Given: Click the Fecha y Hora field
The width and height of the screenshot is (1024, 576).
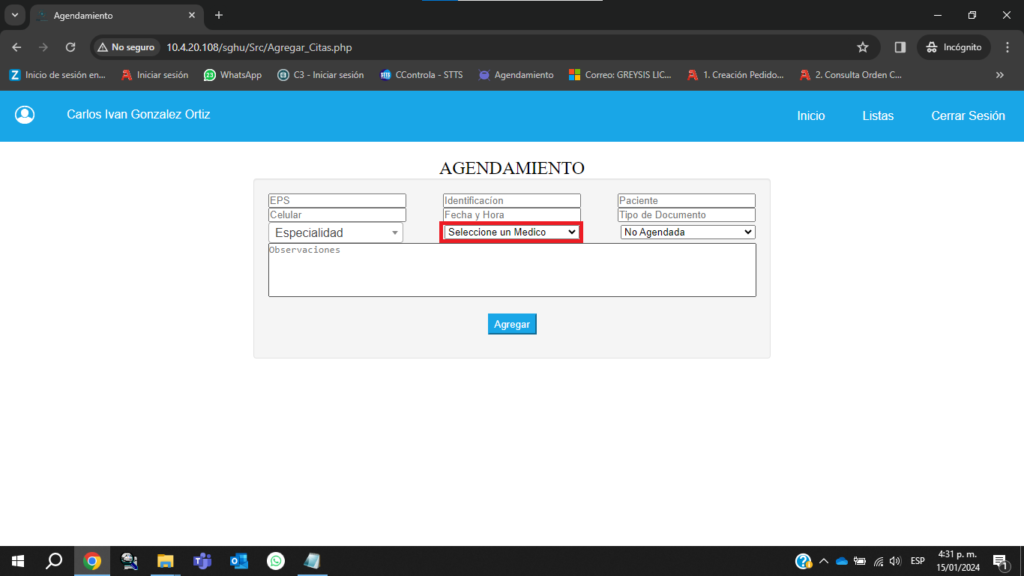Looking at the screenshot, I should pos(511,215).
